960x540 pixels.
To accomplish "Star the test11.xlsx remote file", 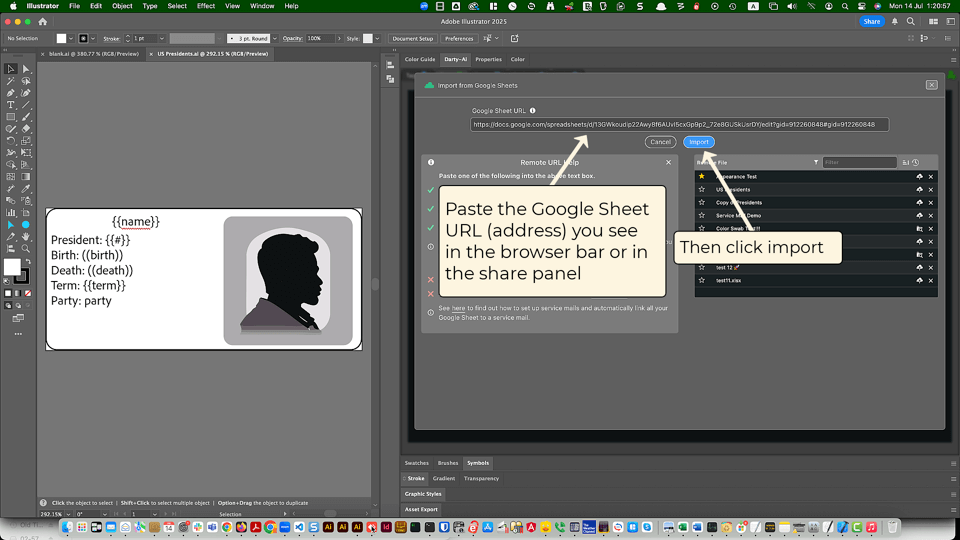I will 702,280.
